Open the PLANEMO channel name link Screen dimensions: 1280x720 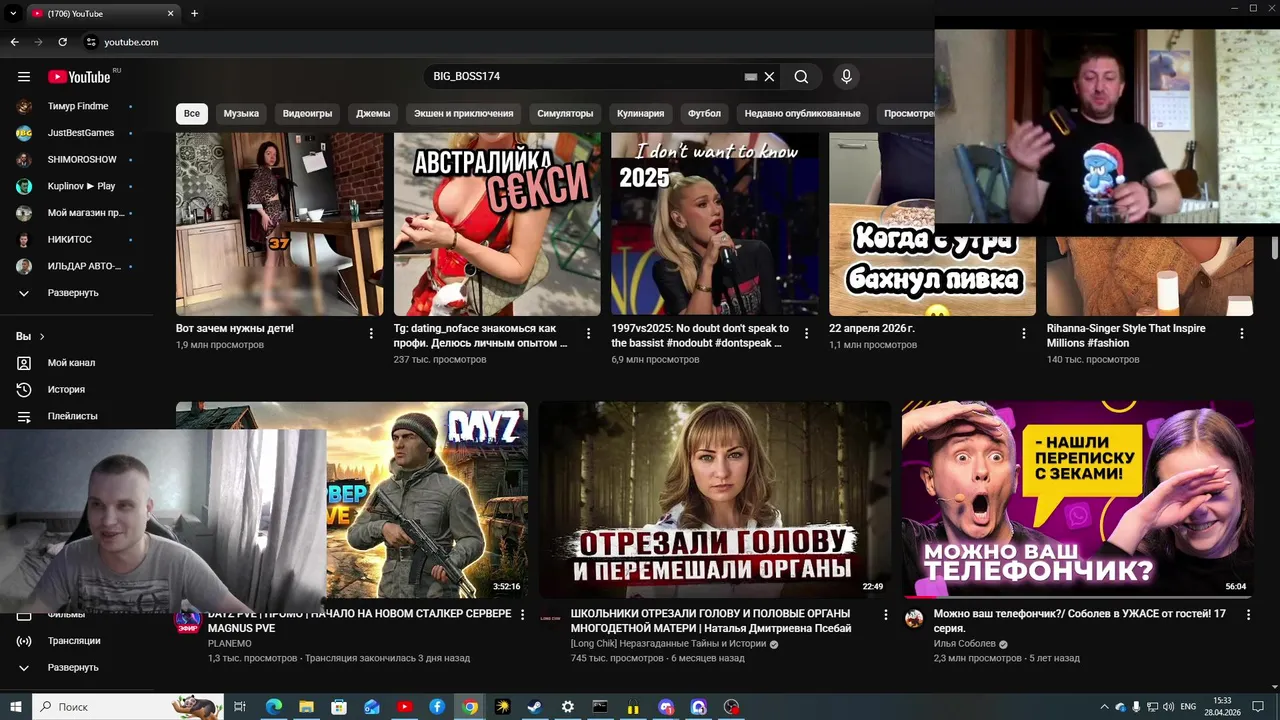[230, 644]
